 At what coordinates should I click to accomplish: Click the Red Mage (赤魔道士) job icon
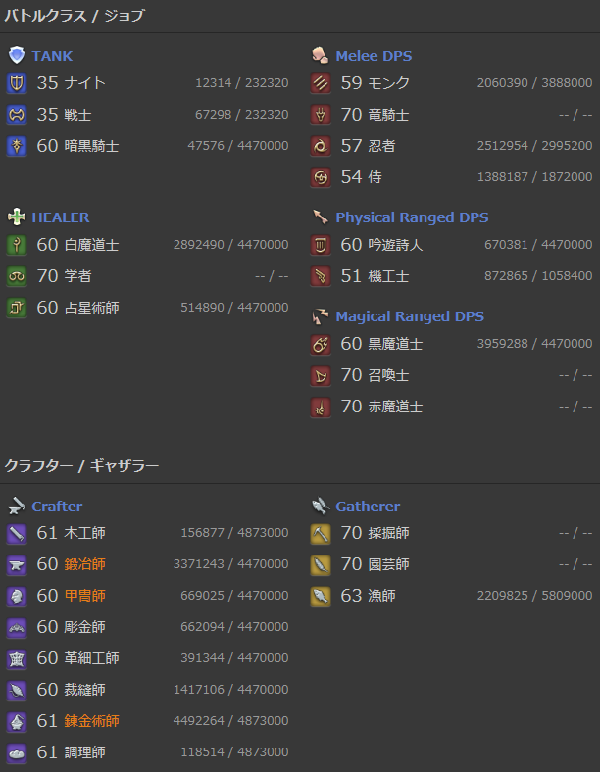320,407
